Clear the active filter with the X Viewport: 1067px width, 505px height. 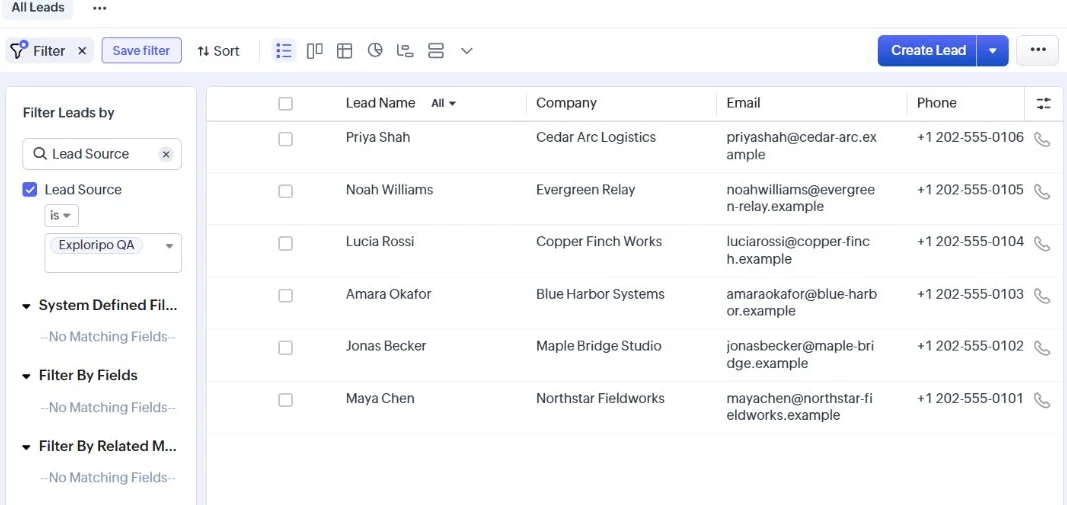pos(82,50)
